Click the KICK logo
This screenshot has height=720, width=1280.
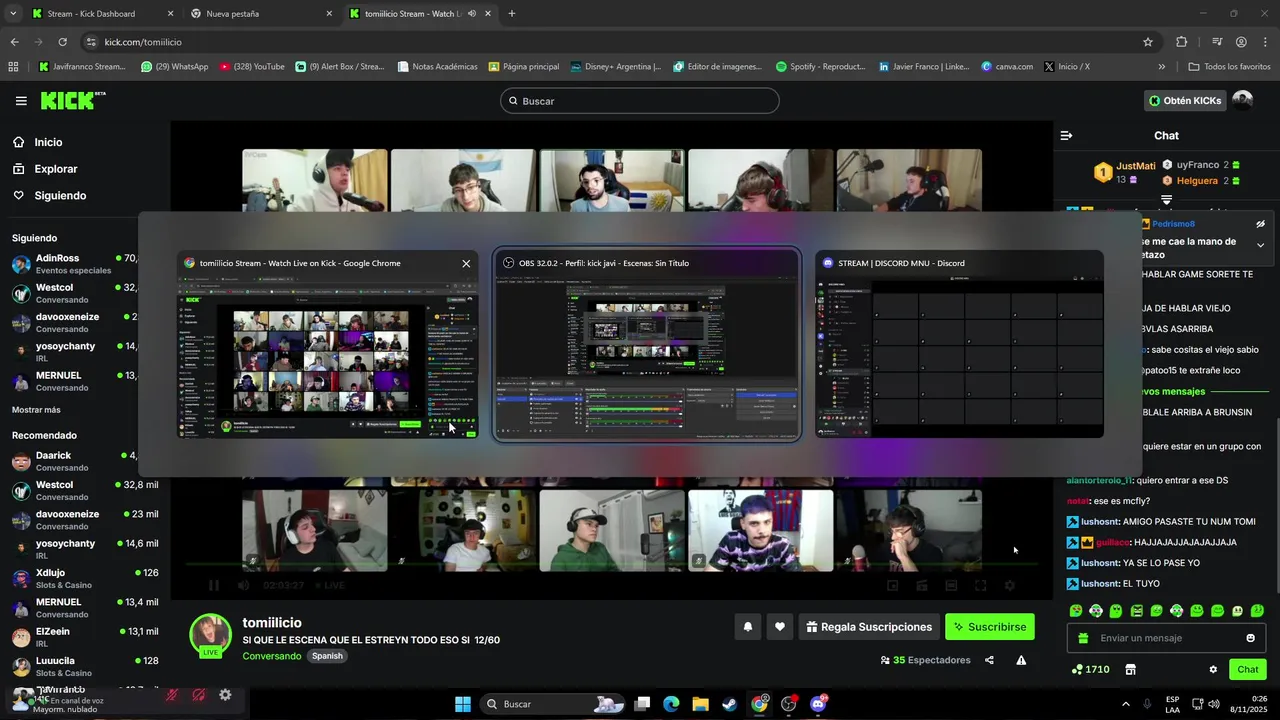tap(72, 100)
